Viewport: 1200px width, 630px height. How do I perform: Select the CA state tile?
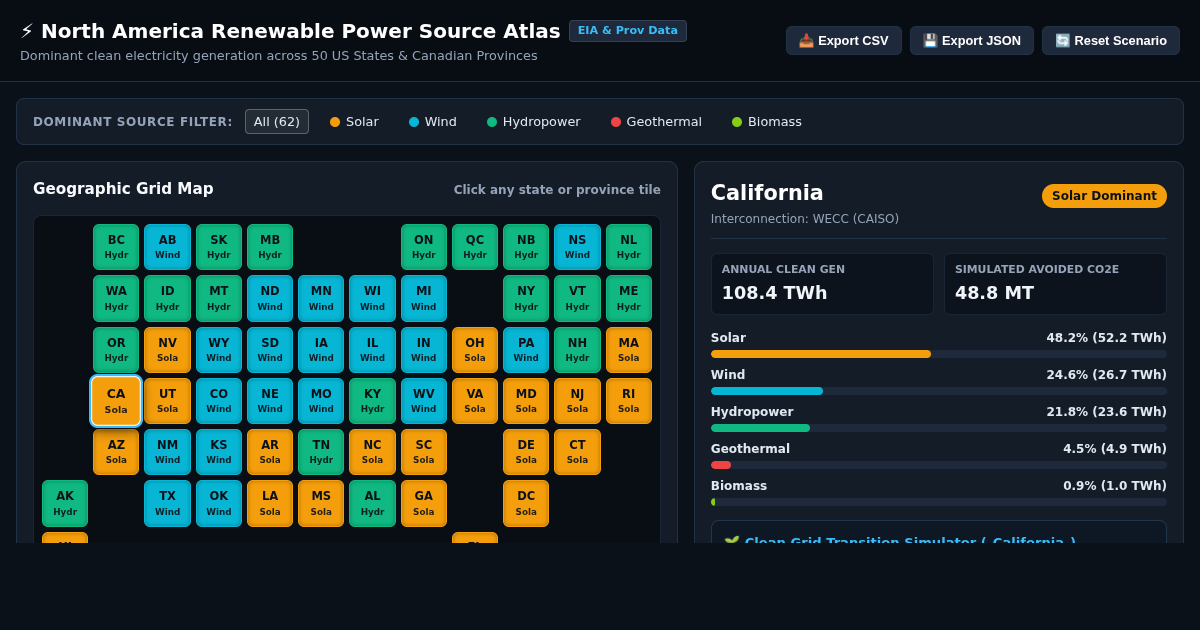point(116,401)
